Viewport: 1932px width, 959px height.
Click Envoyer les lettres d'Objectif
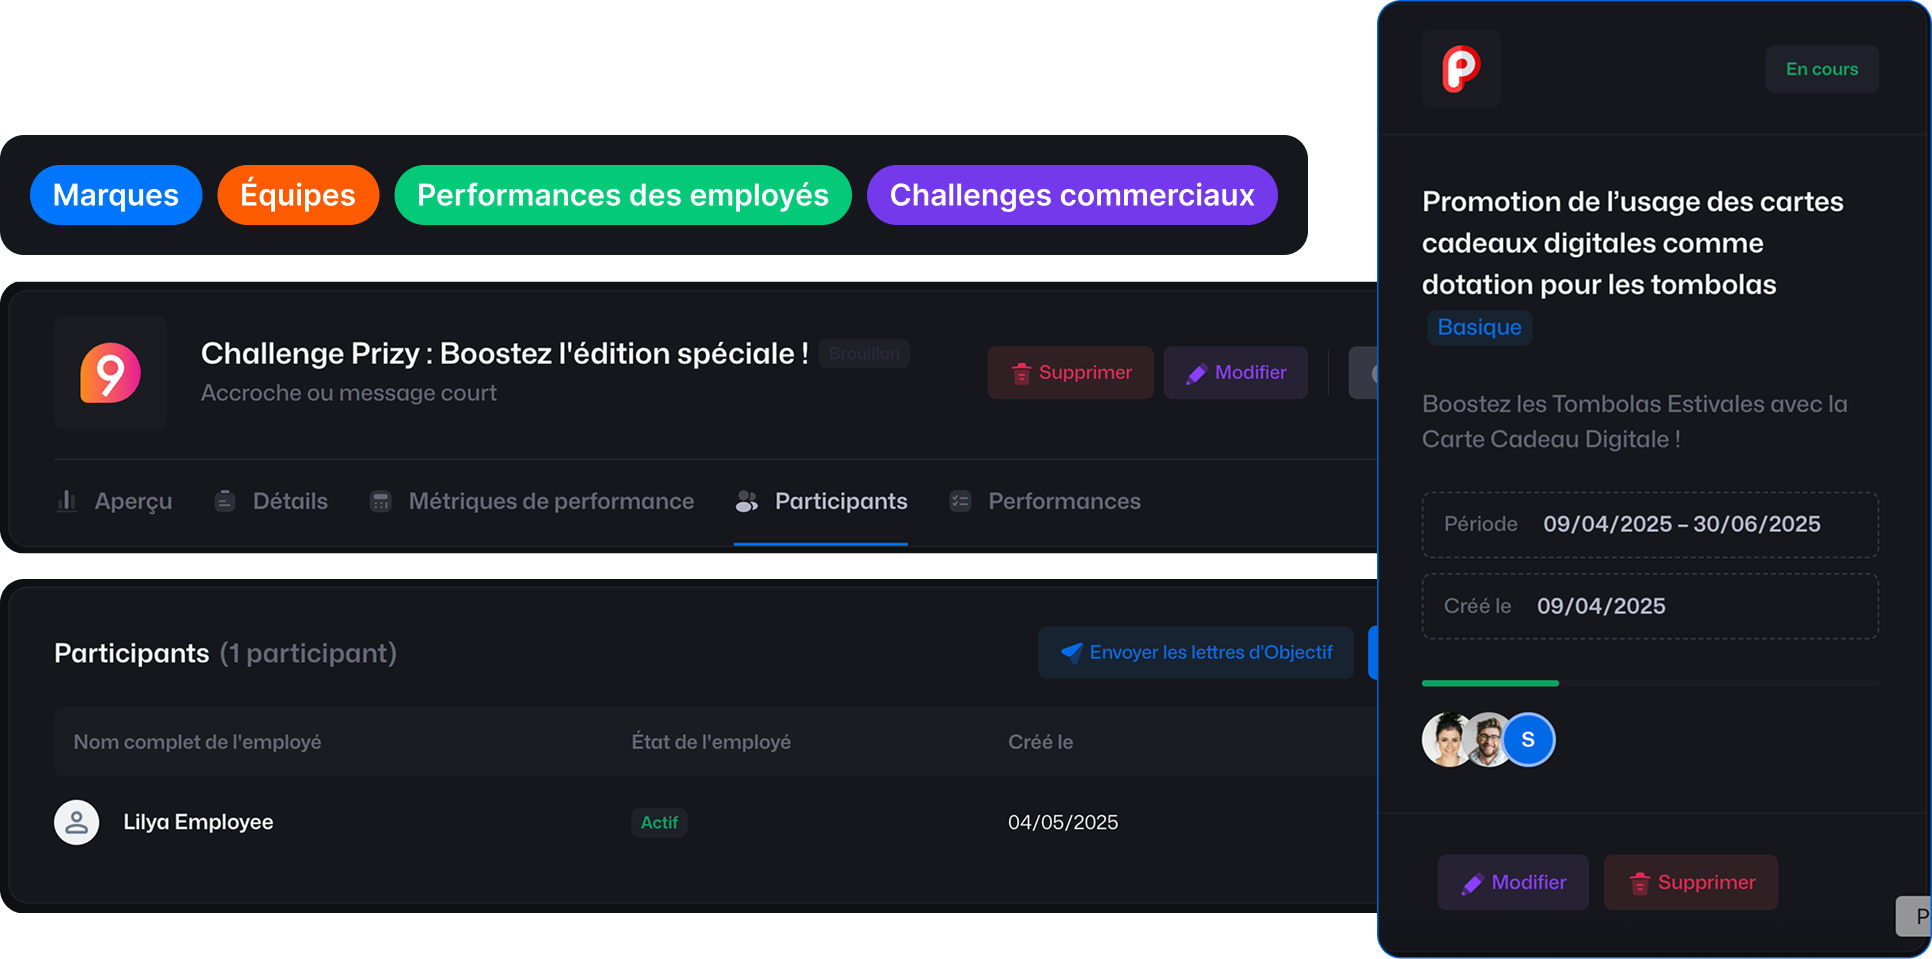coord(1196,653)
